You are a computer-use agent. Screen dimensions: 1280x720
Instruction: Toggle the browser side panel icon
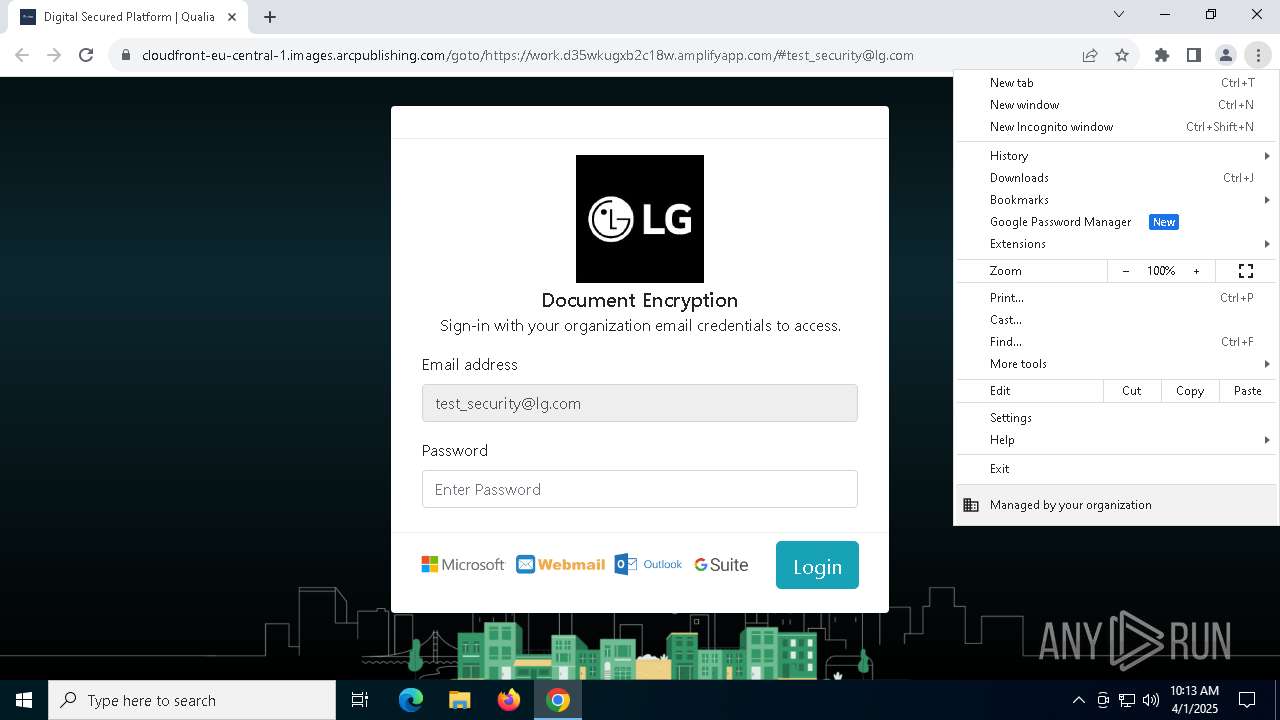click(x=1194, y=55)
